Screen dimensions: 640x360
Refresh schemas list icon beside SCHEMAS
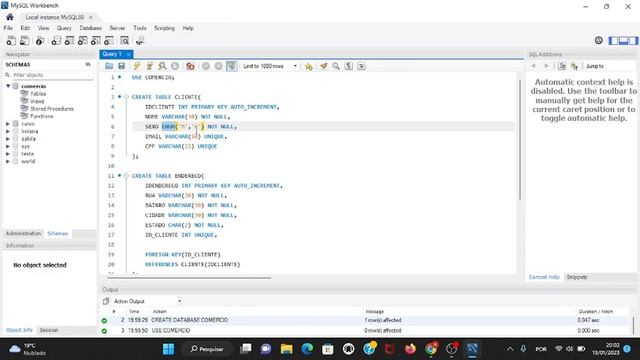pos(88,64)
